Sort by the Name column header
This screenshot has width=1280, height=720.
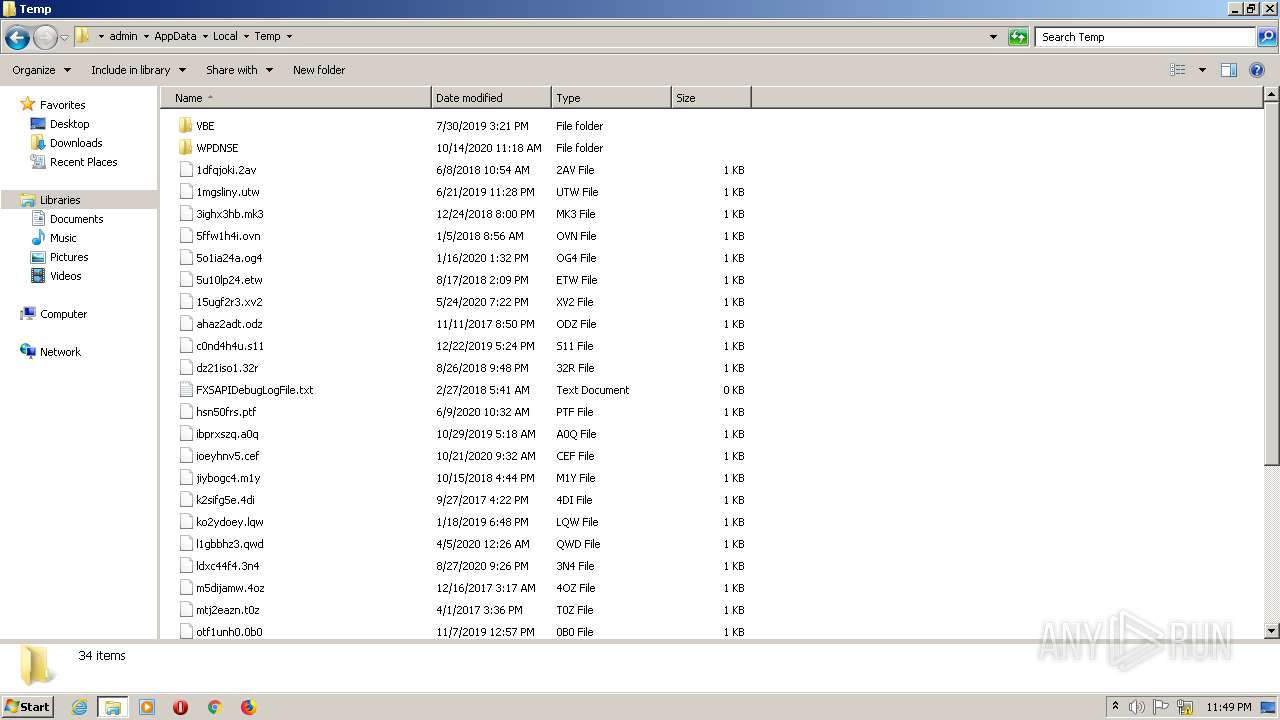(x=295, y=98)
